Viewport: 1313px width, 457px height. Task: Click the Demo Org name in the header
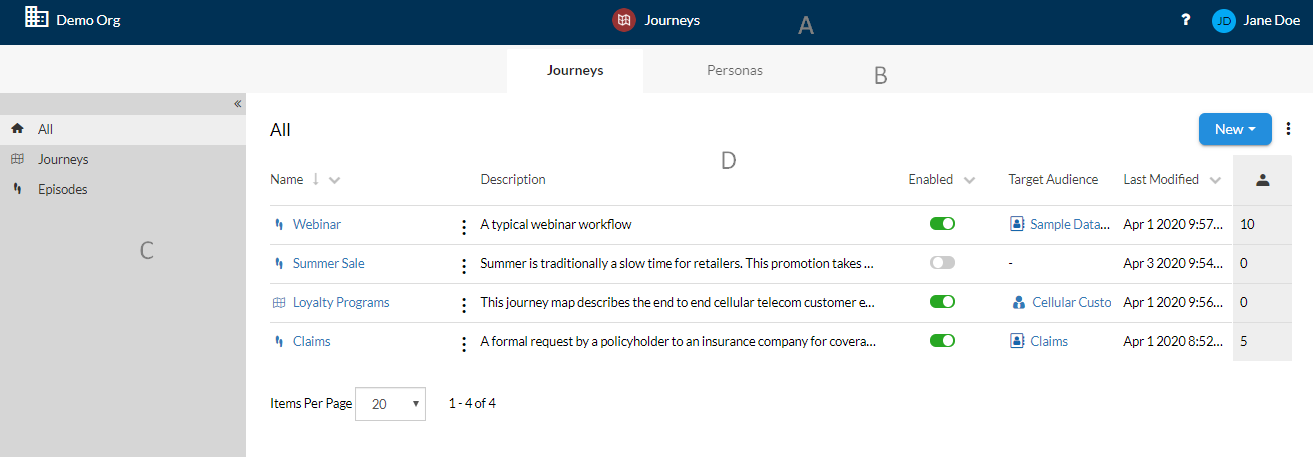(88, 19)
